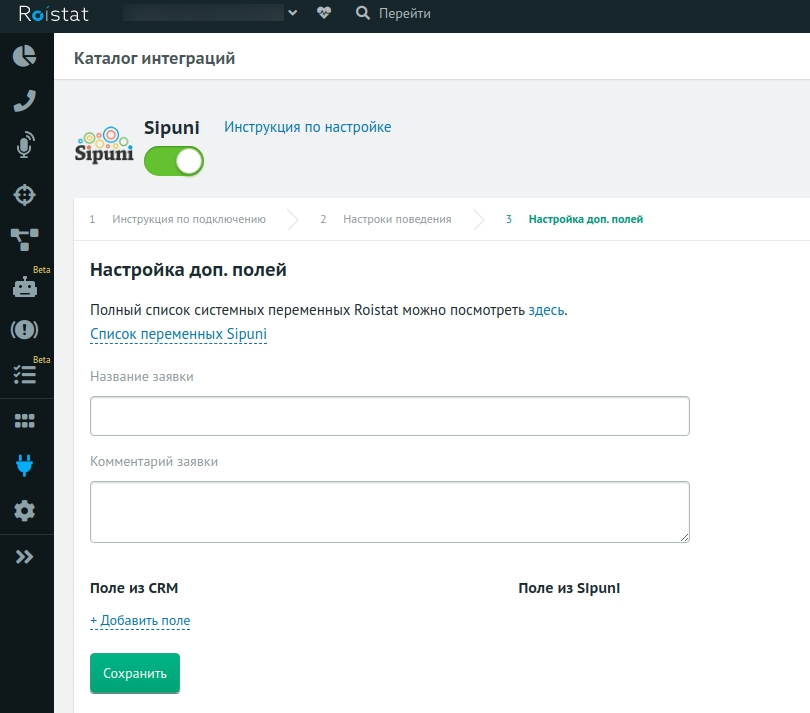This screenshot has width=810, height=713.
Task: Expand Список переменных Sipuni link
Action: (178, 334)
